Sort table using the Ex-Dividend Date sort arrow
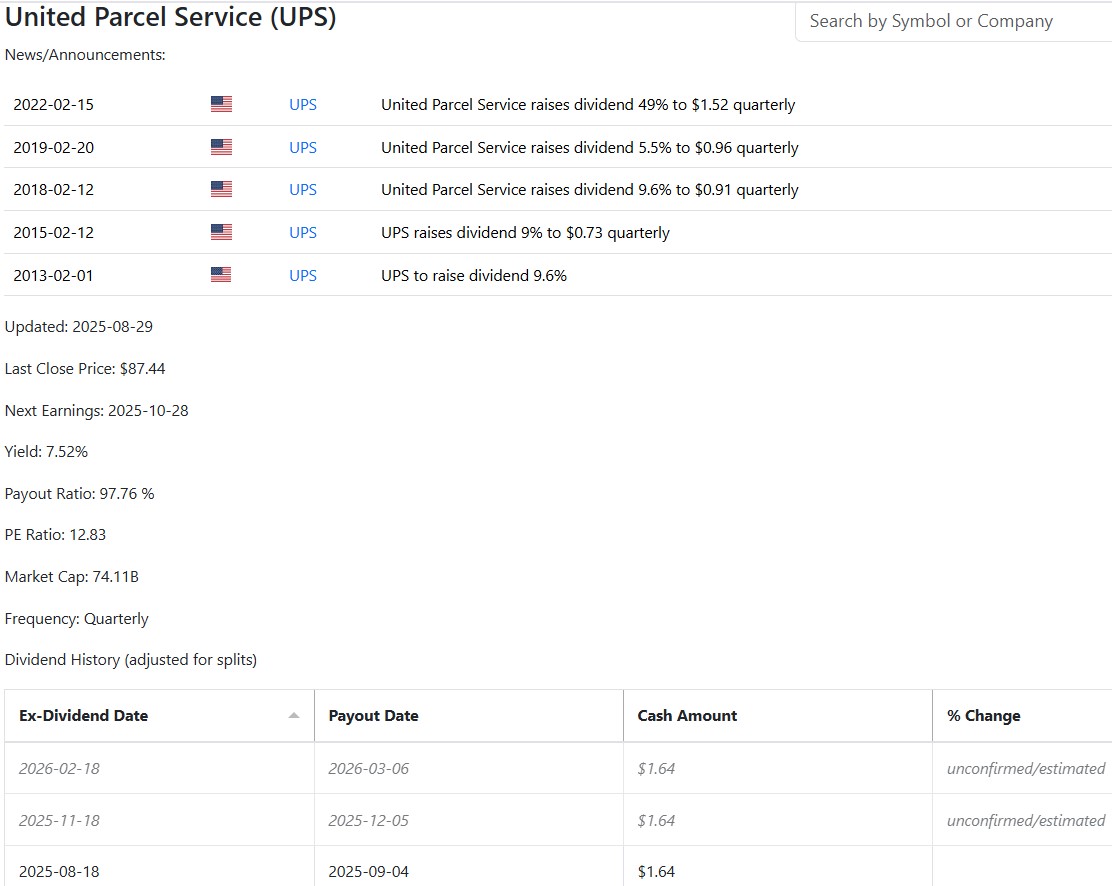The width and height of the screenshot is (1112, 886). 294,716
